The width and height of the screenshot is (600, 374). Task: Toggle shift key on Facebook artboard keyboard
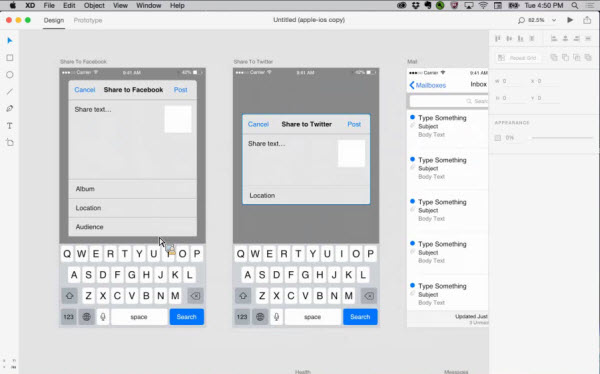tap(69, 296)
